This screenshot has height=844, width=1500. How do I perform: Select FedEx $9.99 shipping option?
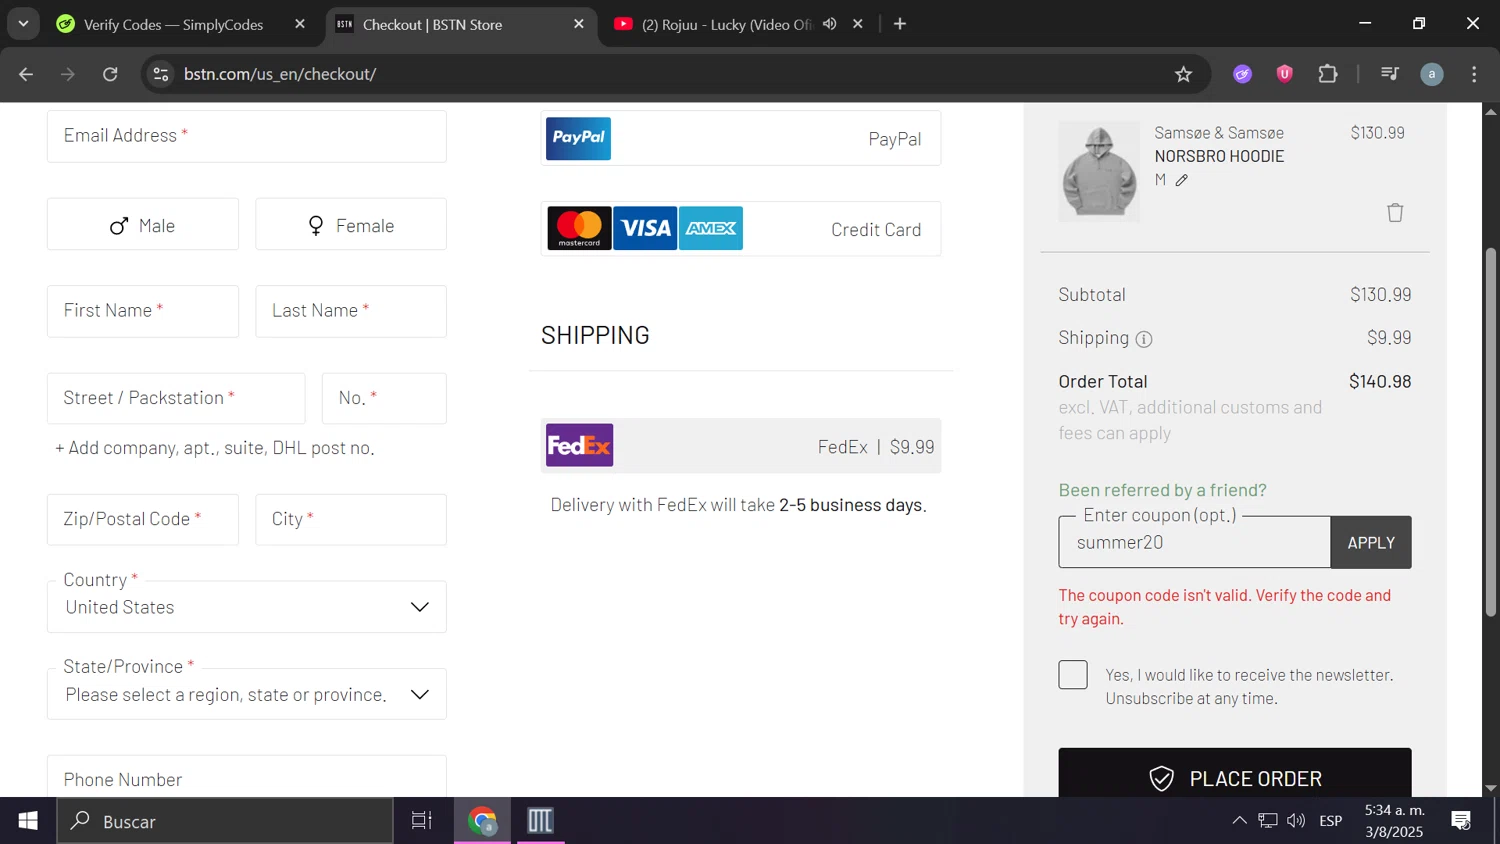[741, 446]
